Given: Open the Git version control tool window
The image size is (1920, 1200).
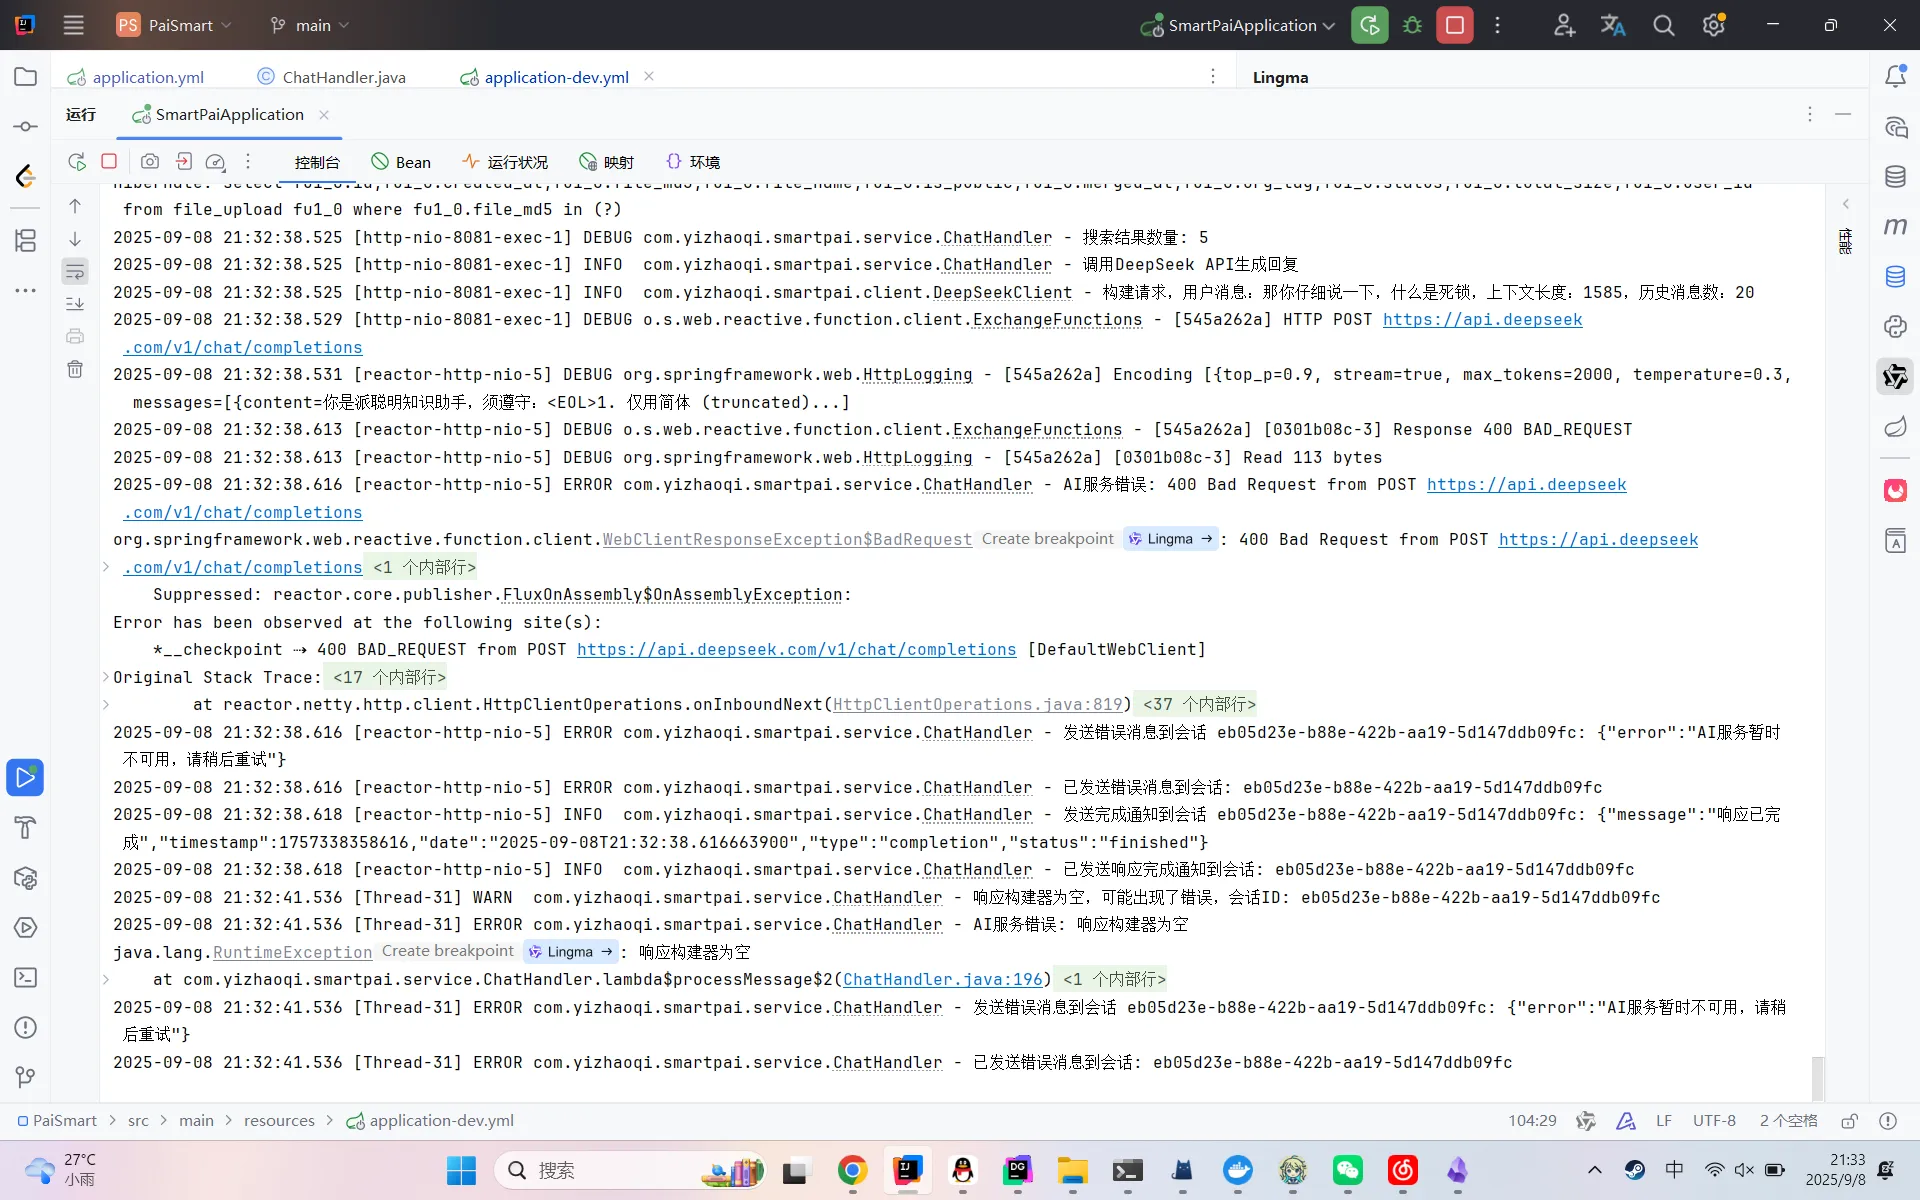Looking at the screenshot, I should click(26, 1077).
